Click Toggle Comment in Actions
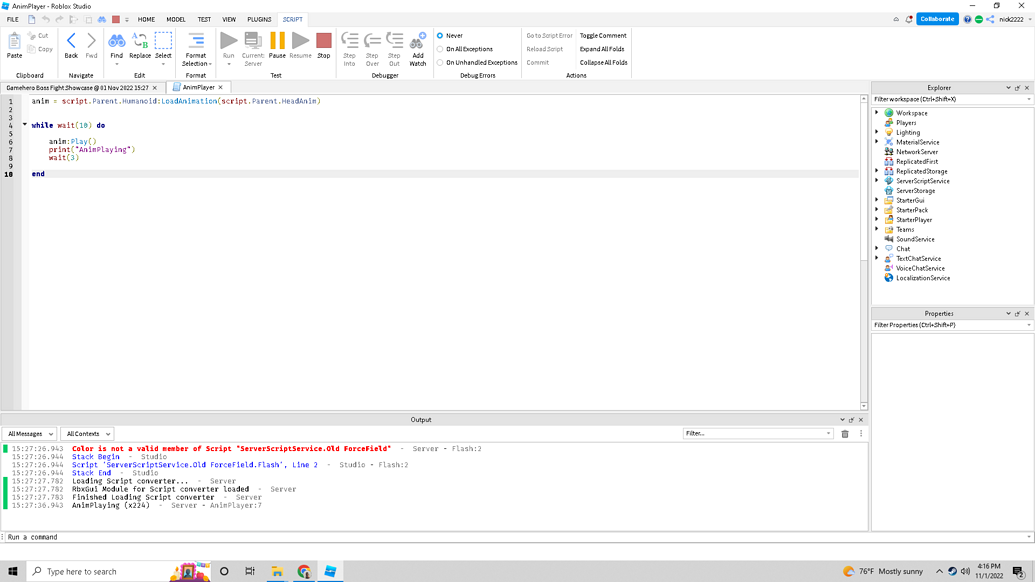Image resolution: width=1035 pixels, height=582 pixels. tap(603, 34)
